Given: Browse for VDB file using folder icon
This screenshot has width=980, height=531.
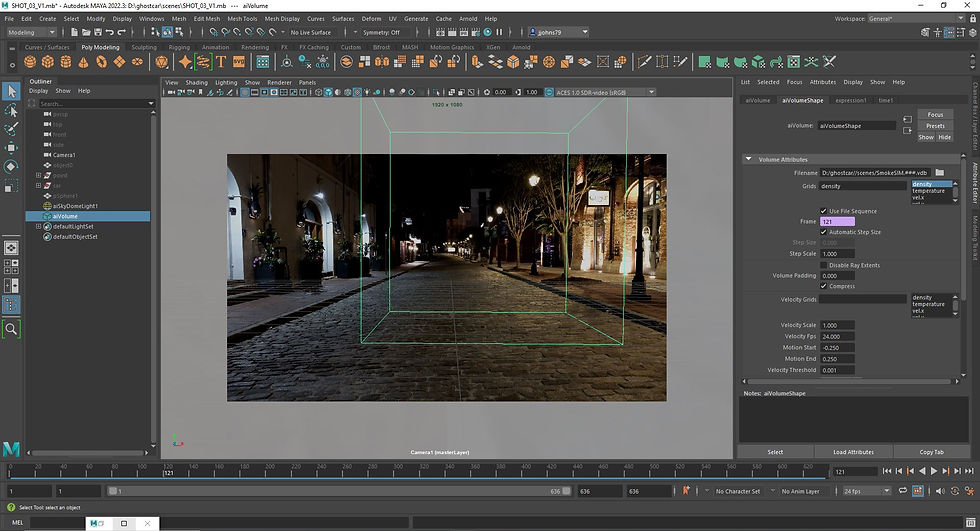Looking at the screenshot, I should pyautogui.click(x=940, y=173).
